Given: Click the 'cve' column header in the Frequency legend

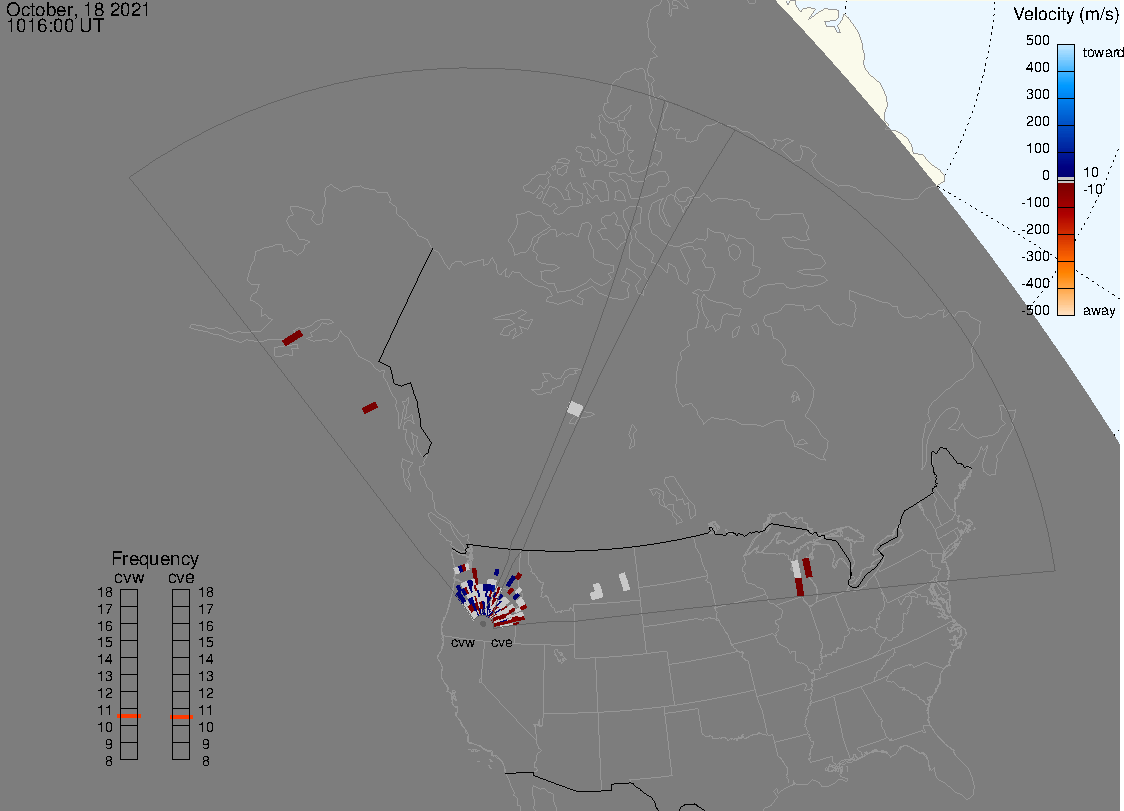Looking at the screenshot, I should 181,577.
